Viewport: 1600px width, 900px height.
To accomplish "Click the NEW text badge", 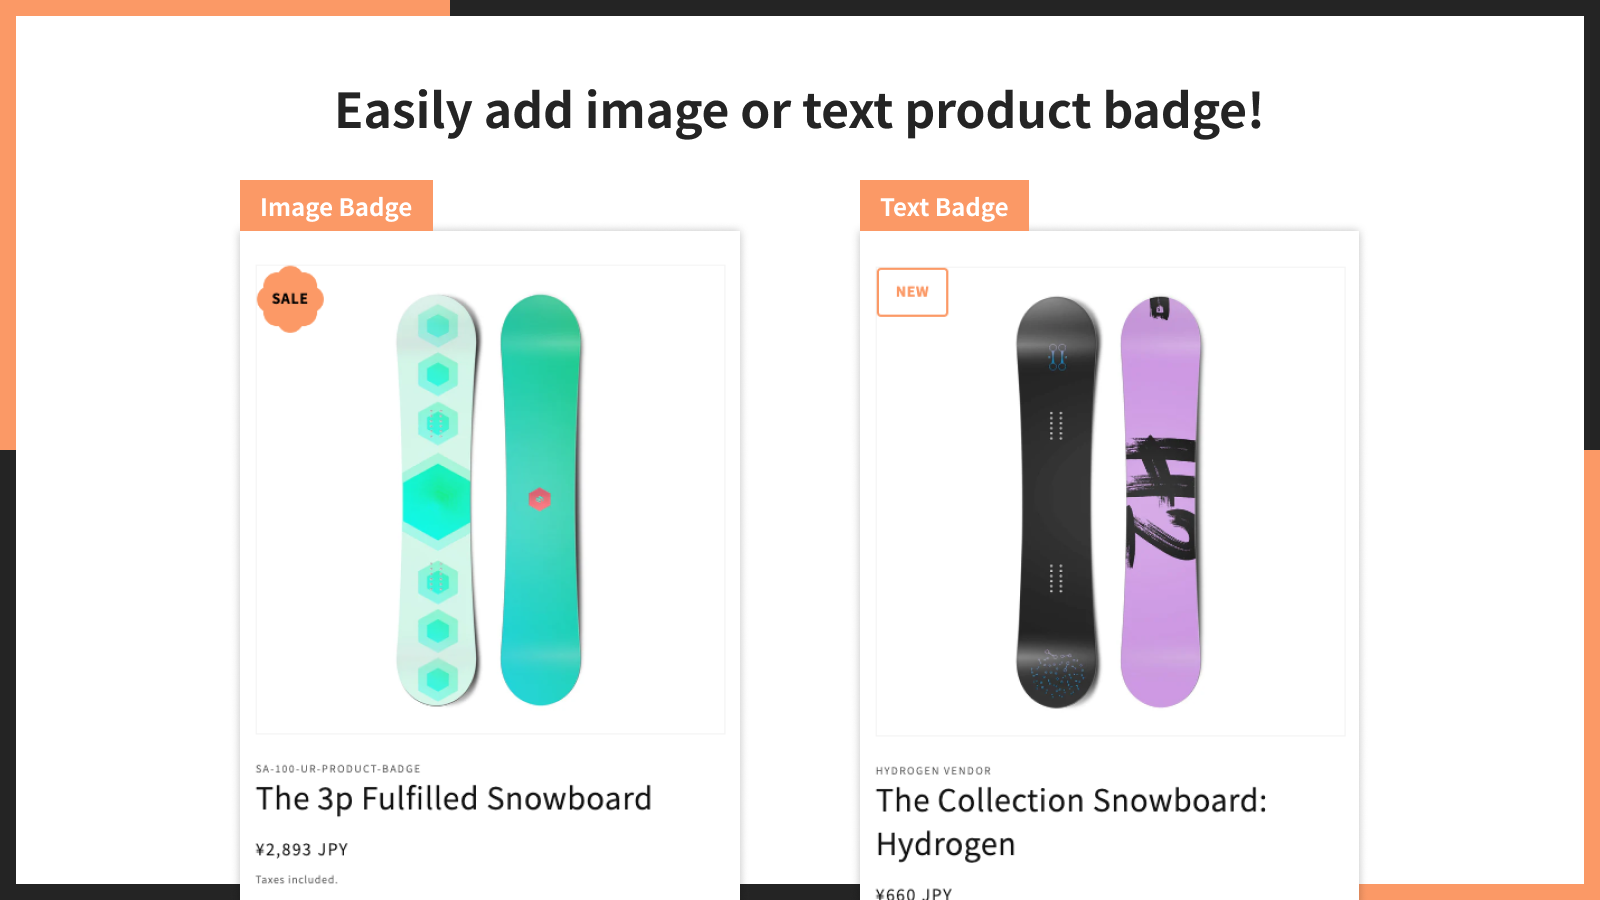I will pyautogui.click(x=912, y=292).
